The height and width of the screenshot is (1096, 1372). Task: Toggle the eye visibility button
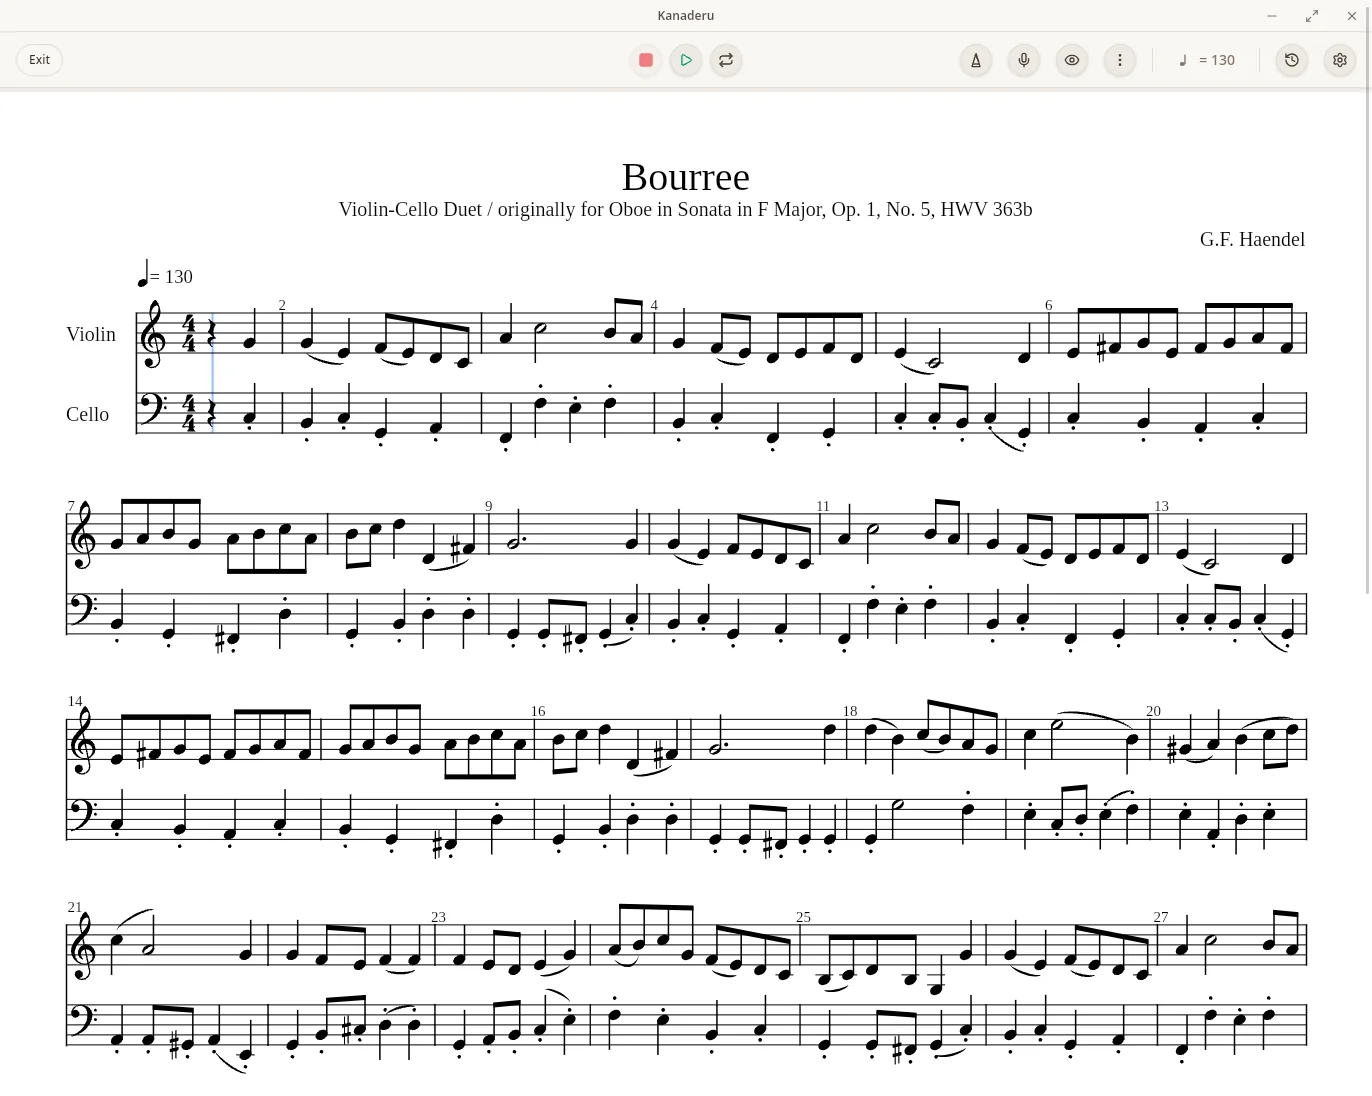click(x=1072, y=60)
